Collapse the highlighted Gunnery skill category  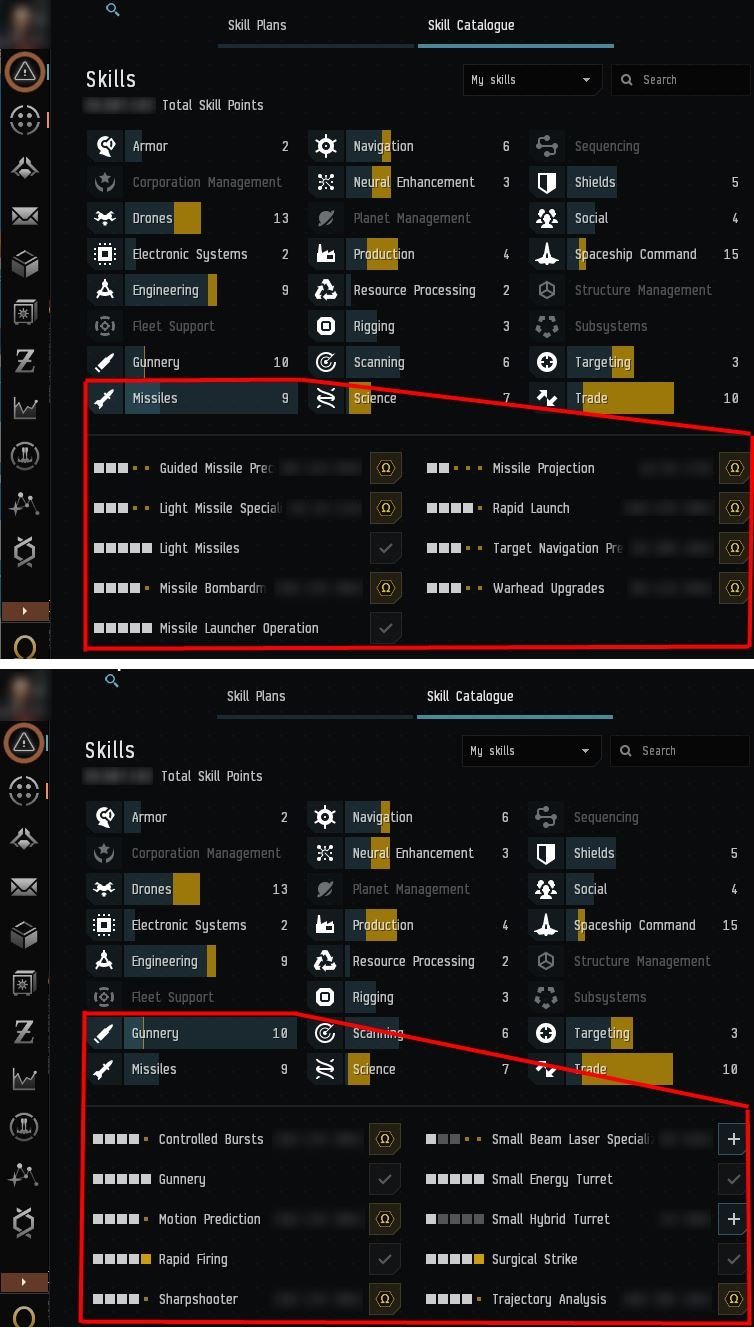point(190,1033)
